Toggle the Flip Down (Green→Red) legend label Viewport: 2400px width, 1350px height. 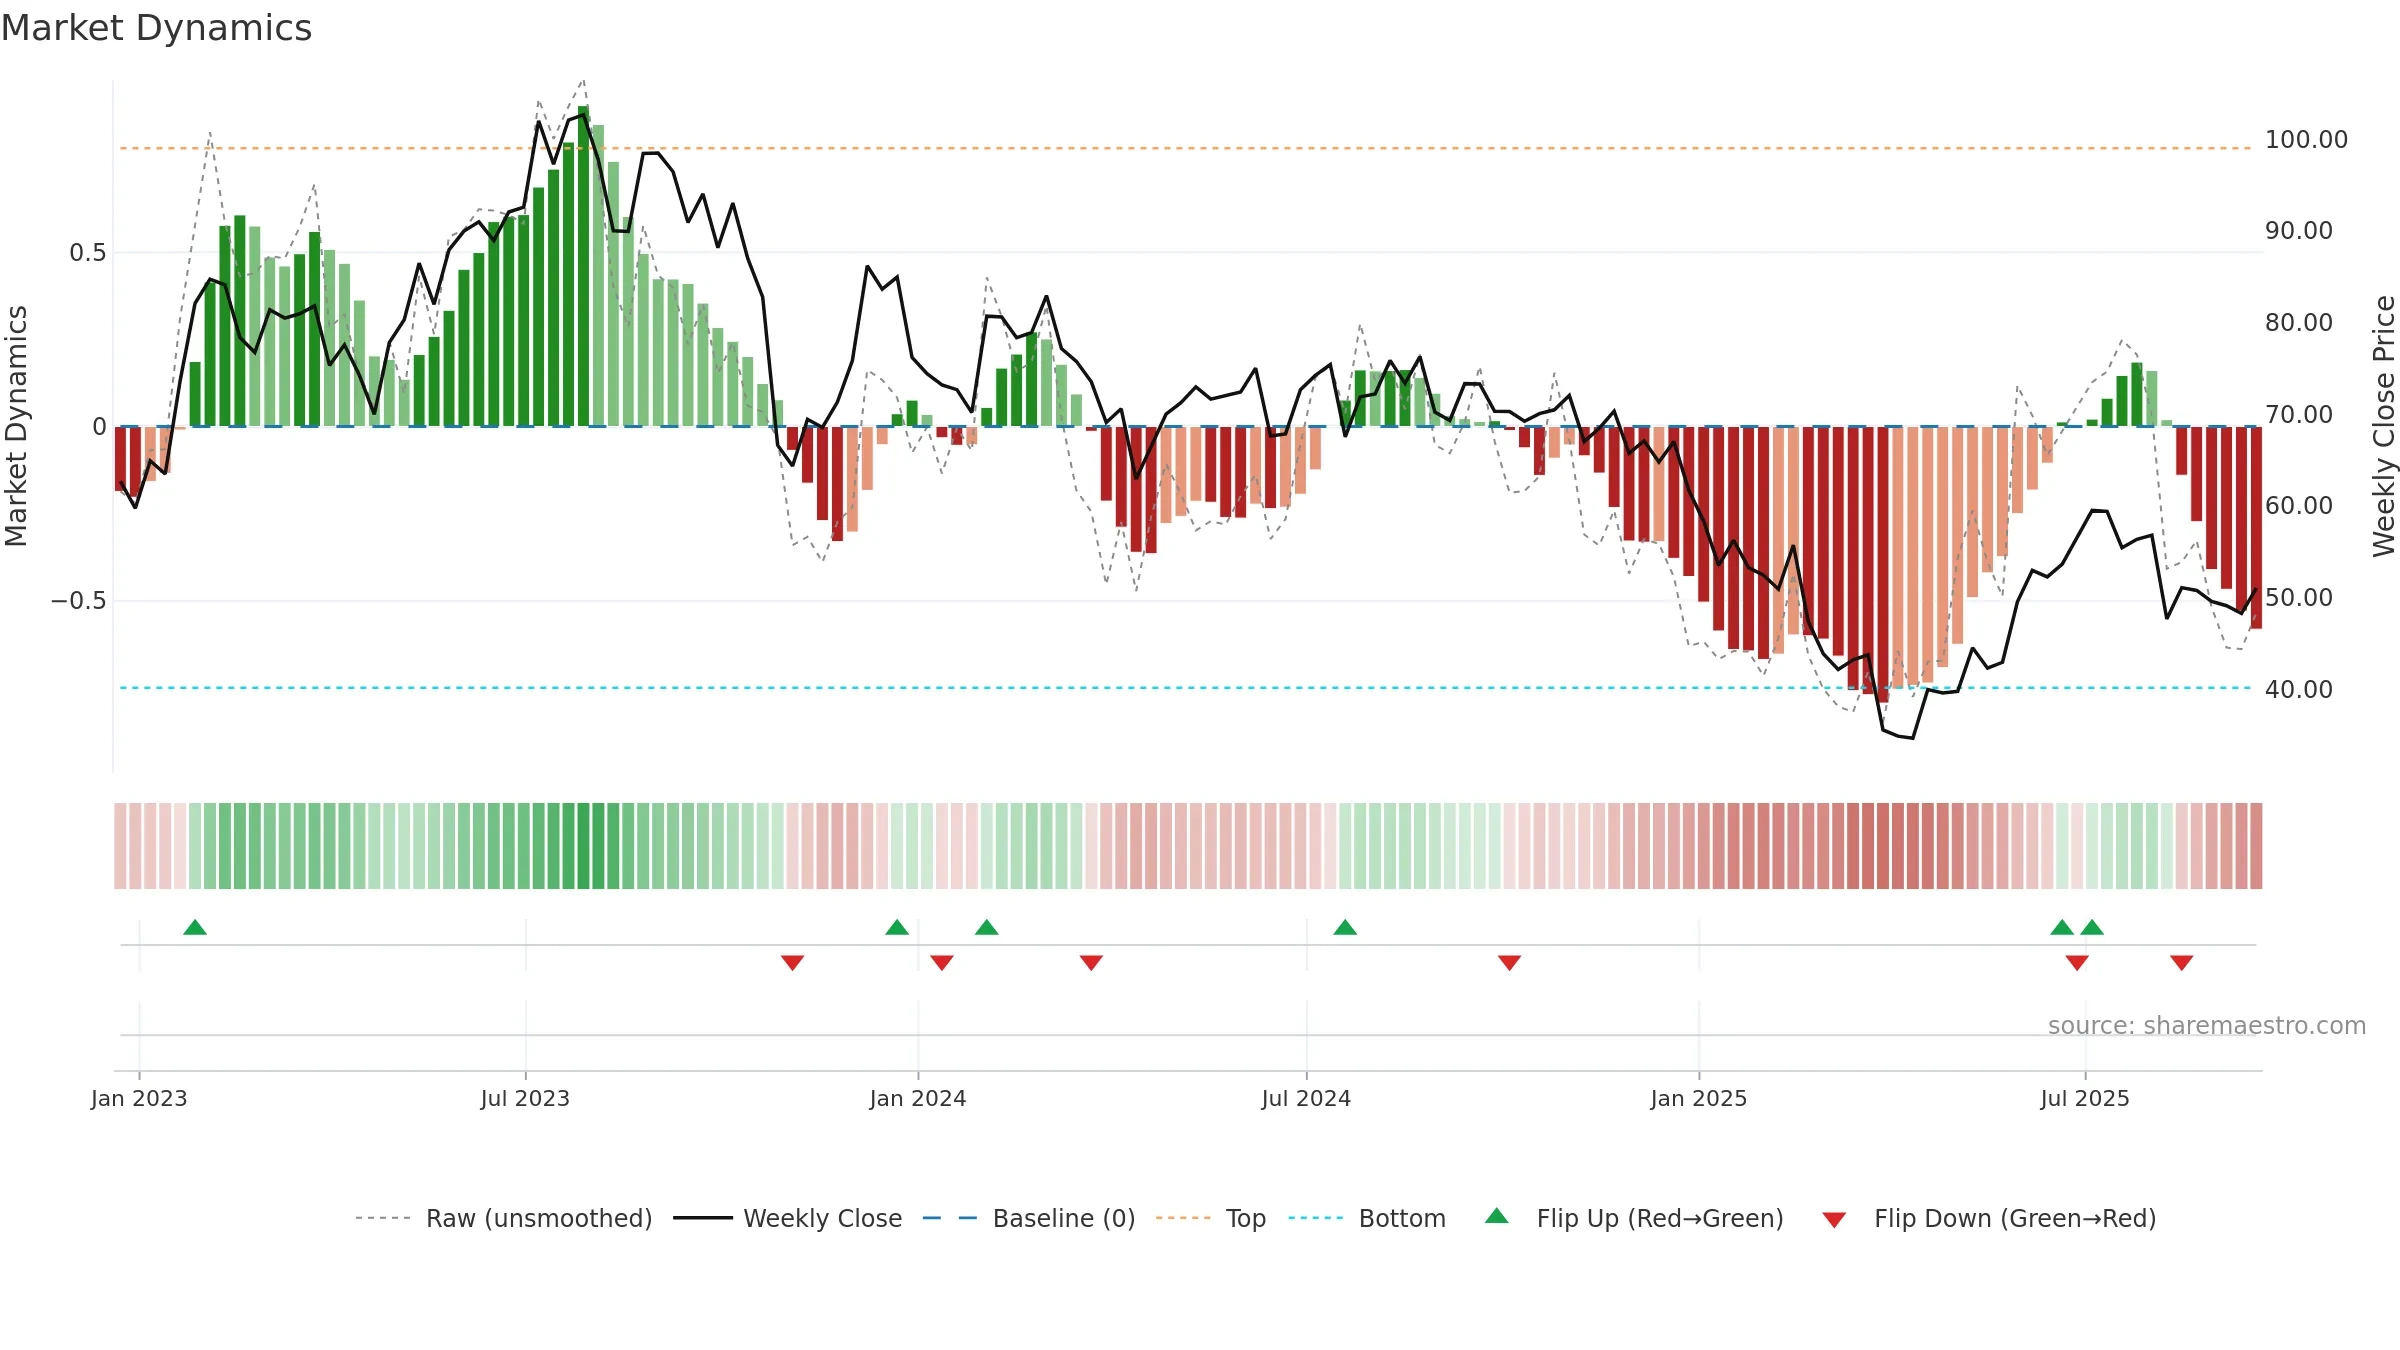[x=2015, y=1218]
